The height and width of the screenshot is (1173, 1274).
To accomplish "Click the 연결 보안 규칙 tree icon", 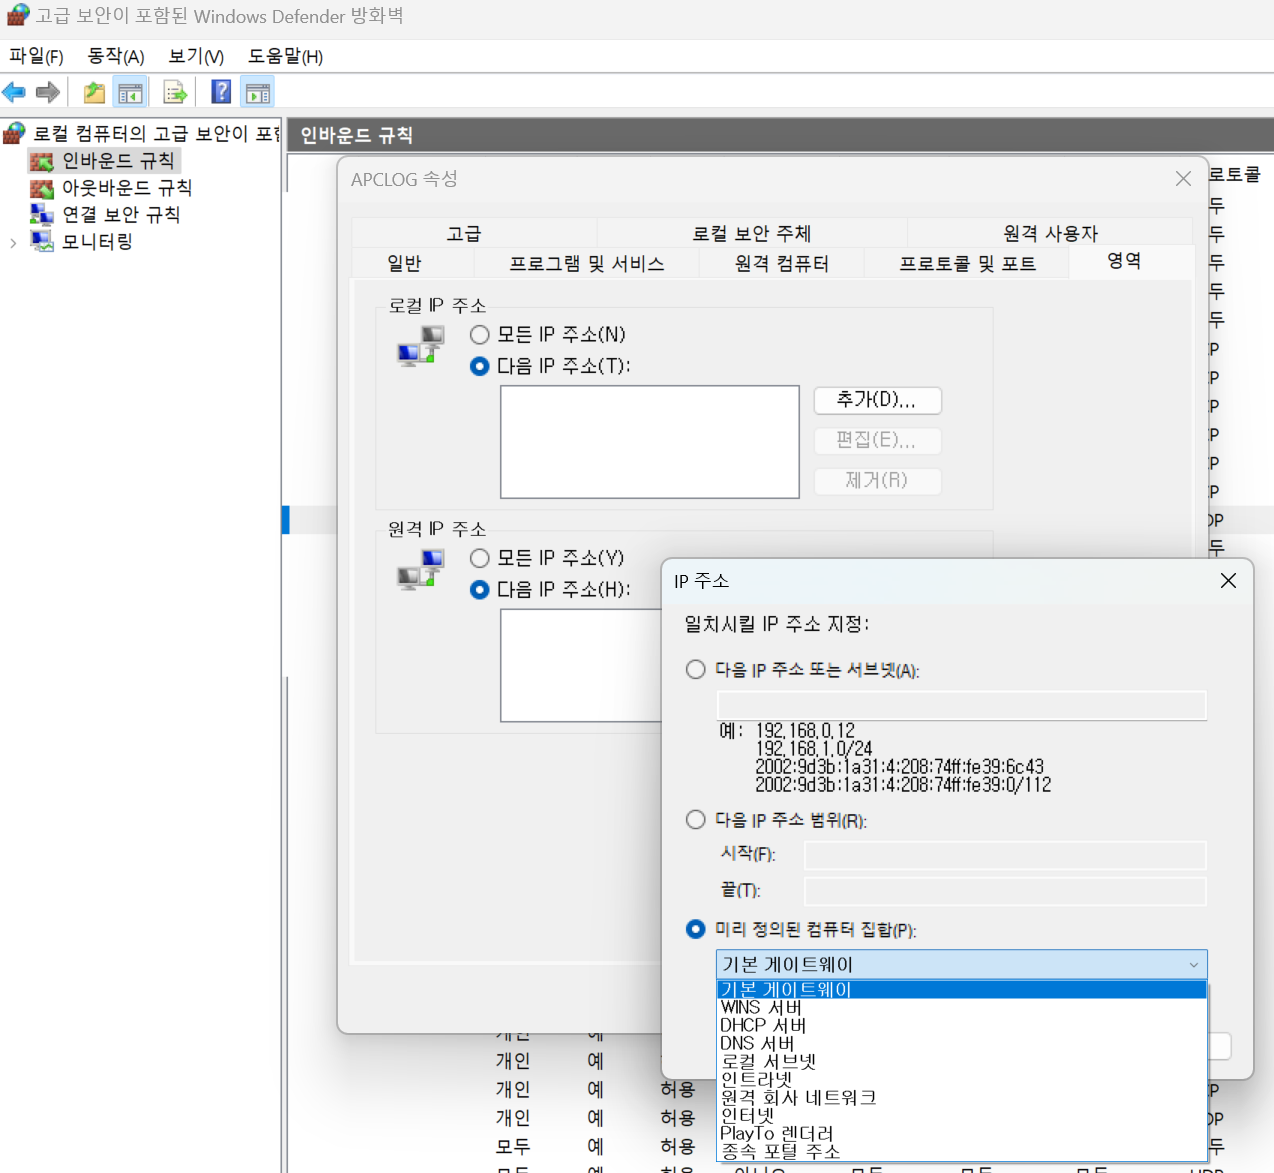I will coord(42,215).
